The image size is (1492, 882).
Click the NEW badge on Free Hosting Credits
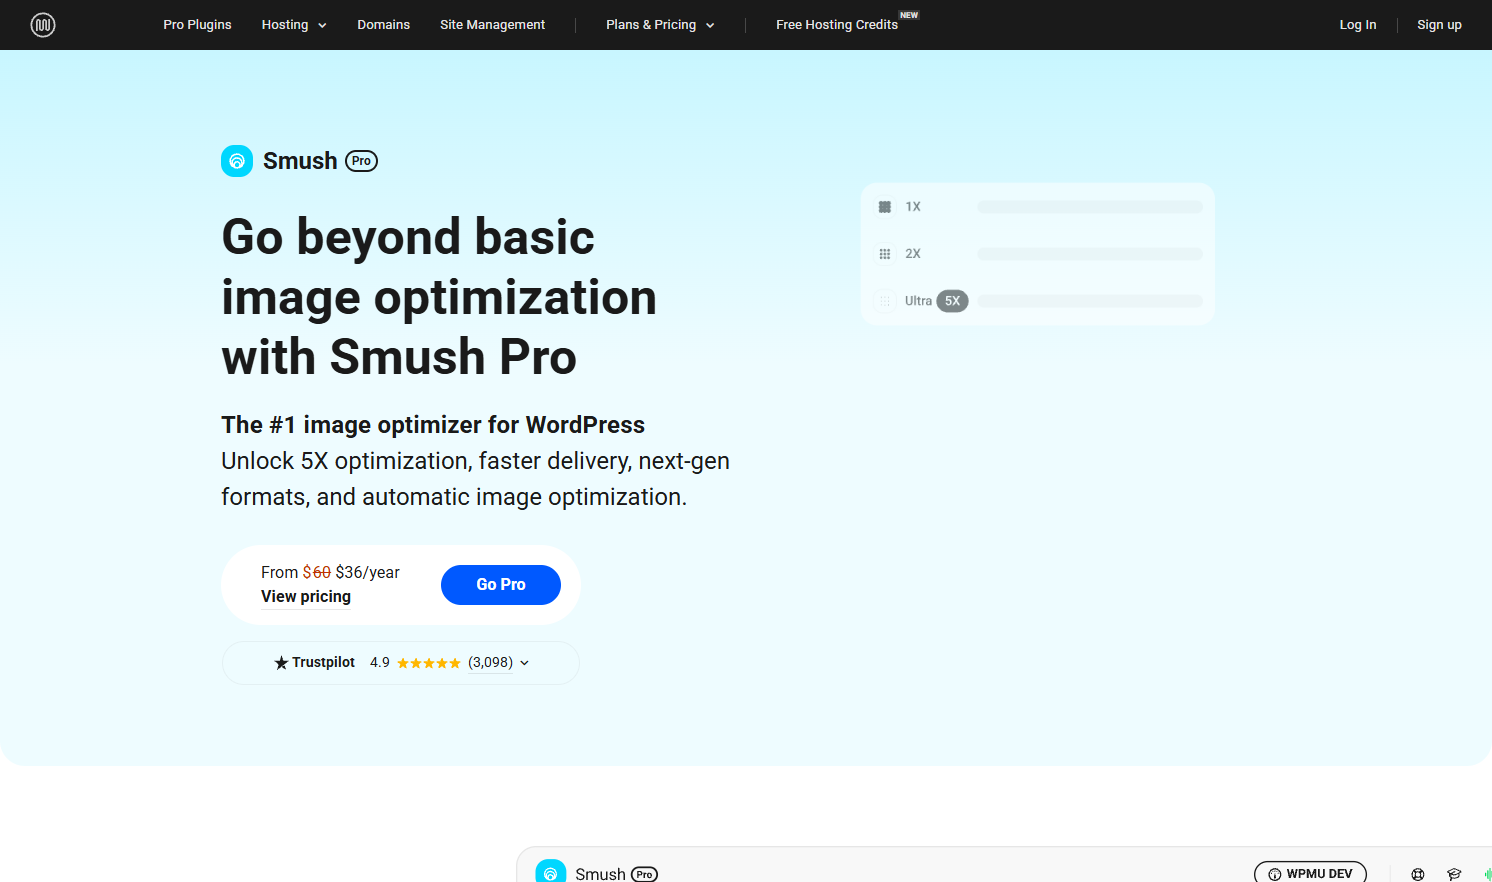coord(909,15)
